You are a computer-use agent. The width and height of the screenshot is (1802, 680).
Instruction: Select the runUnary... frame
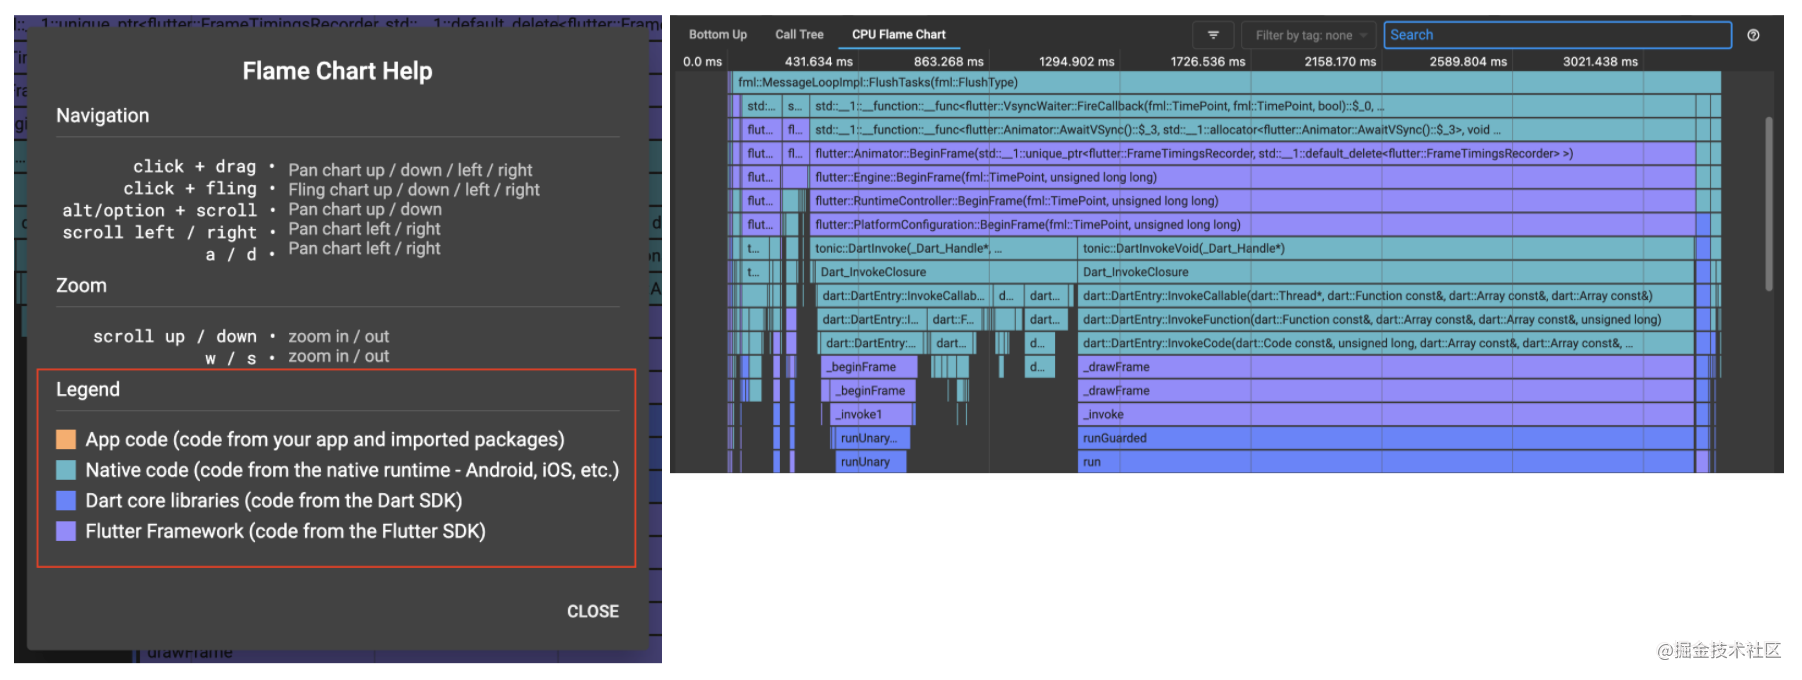tap(872, 438)
